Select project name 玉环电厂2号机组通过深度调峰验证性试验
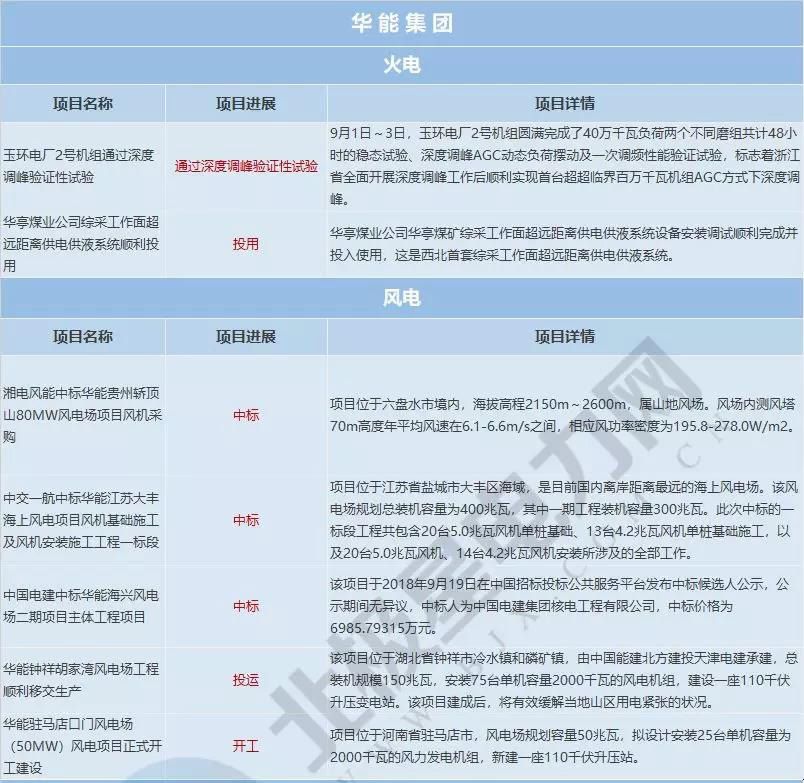This screenshot has height=783, width=804. (x=78, y=166)
